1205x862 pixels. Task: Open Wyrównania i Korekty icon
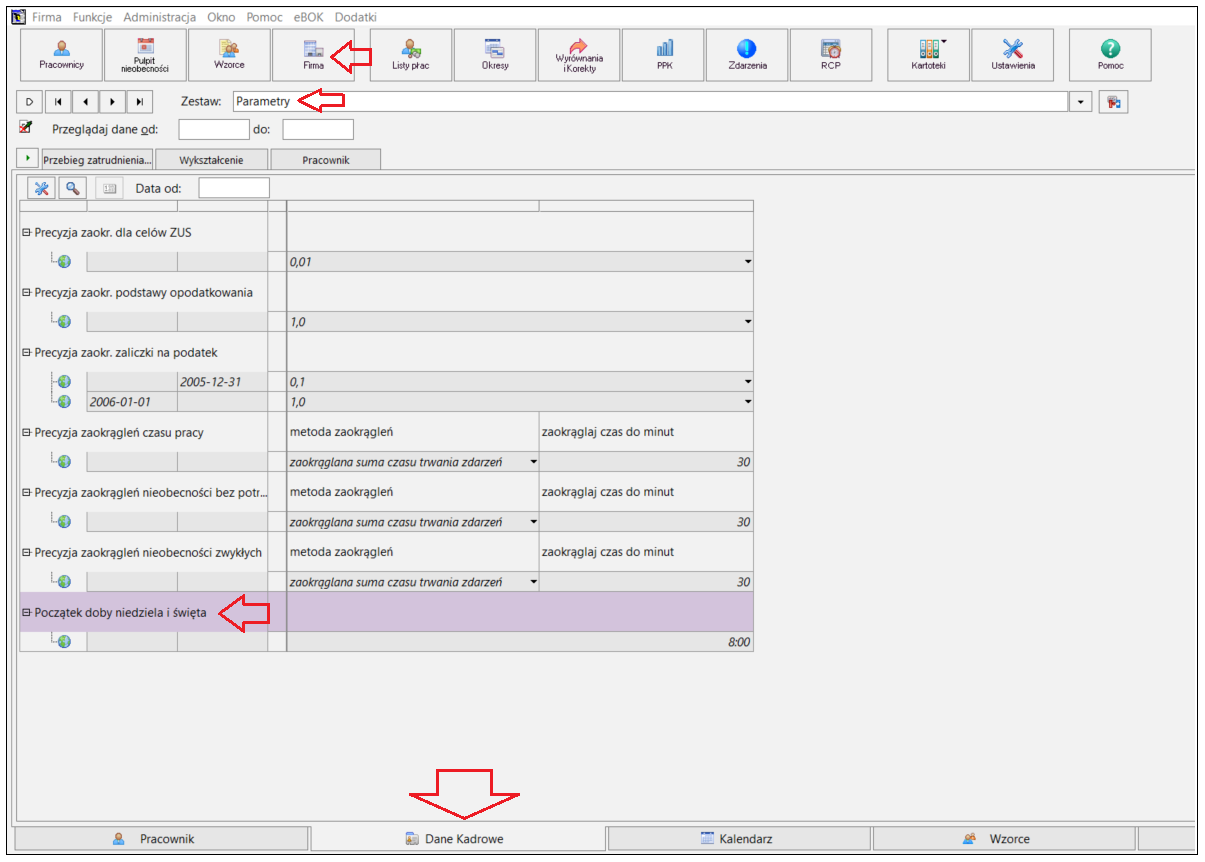click(x=579, y=46)
